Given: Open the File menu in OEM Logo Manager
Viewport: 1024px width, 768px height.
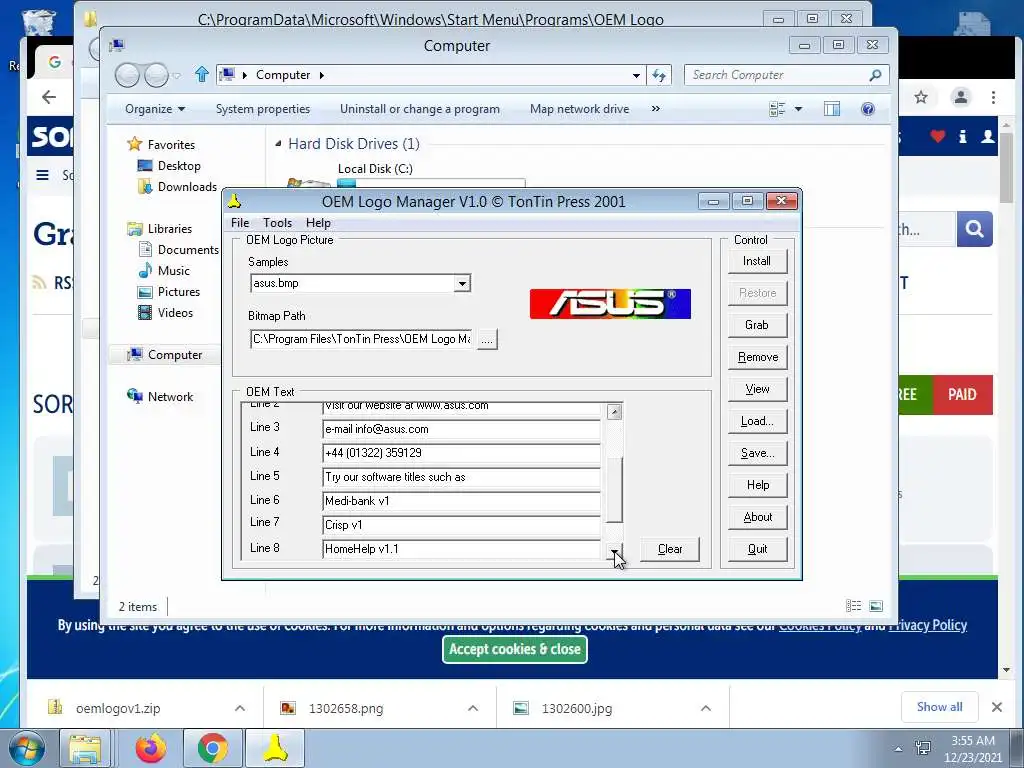Looking at the screenshot, I should (240, 223).
